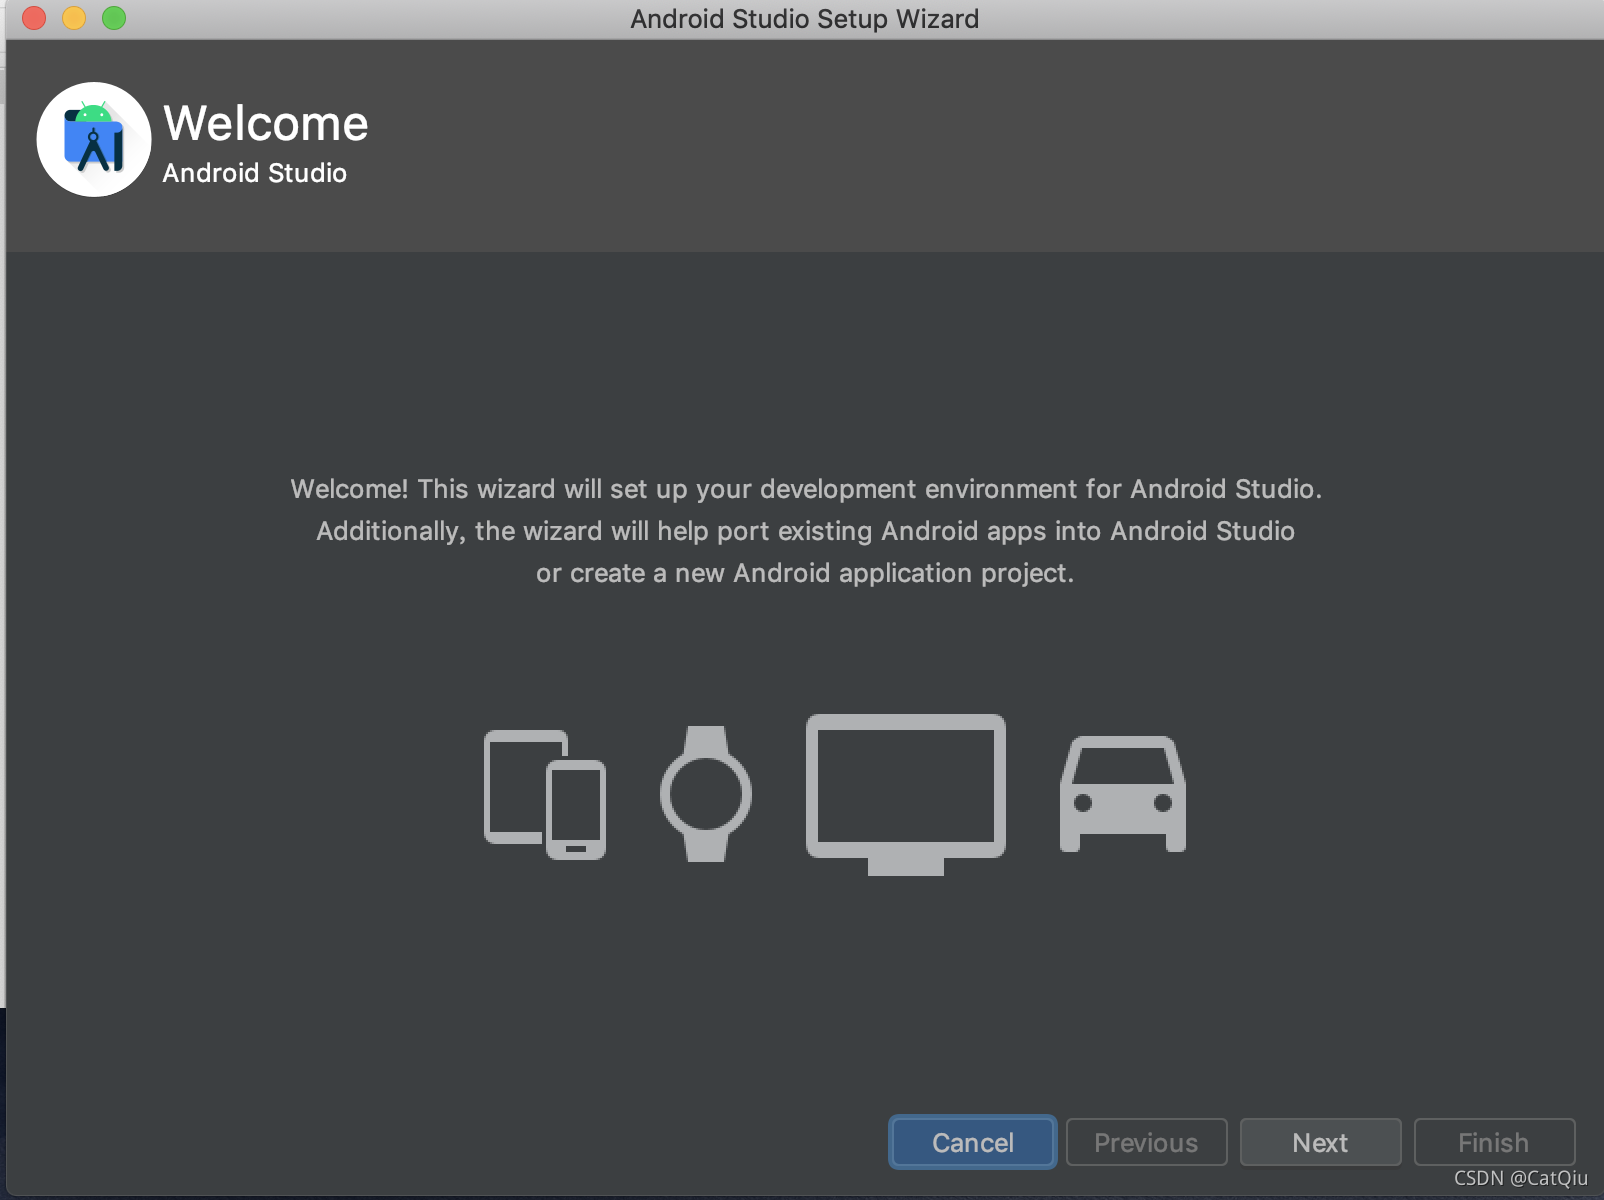This screenshot has height=1200, width=1604.
Task: Click the 'Android Studio' subtitle under Welcome
Action: click(x=255, y=173)
